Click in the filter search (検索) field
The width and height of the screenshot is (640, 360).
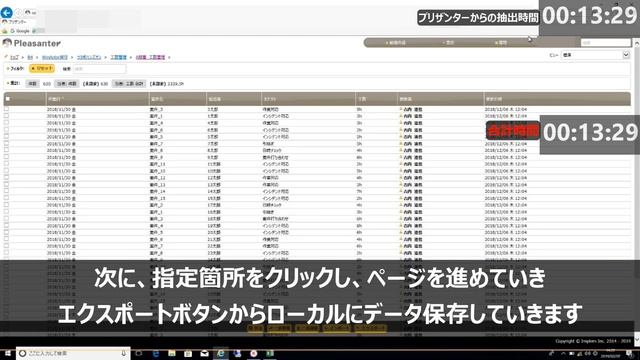(100, 69)
